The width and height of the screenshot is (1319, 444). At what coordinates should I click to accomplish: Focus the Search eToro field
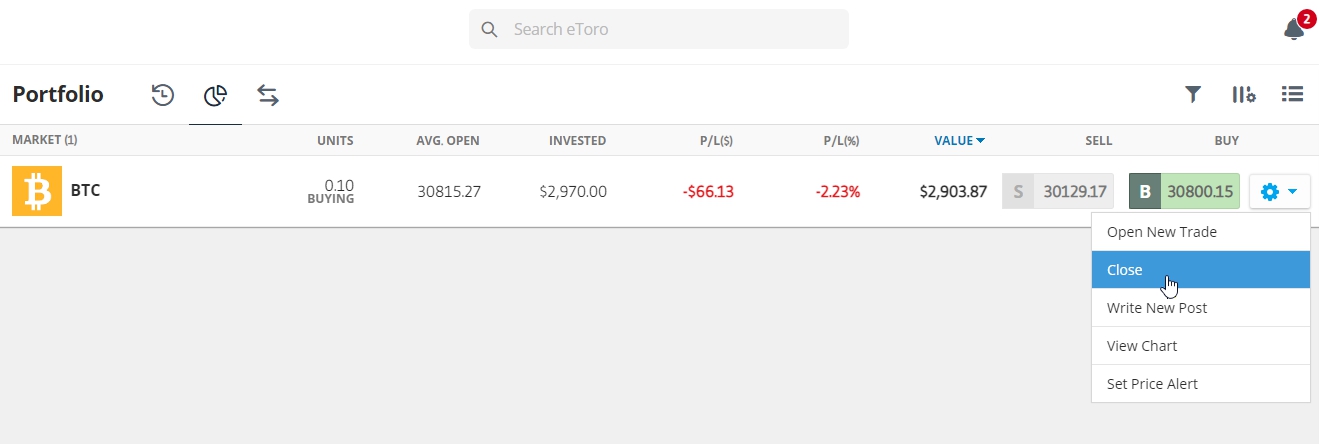coord(659,29)
